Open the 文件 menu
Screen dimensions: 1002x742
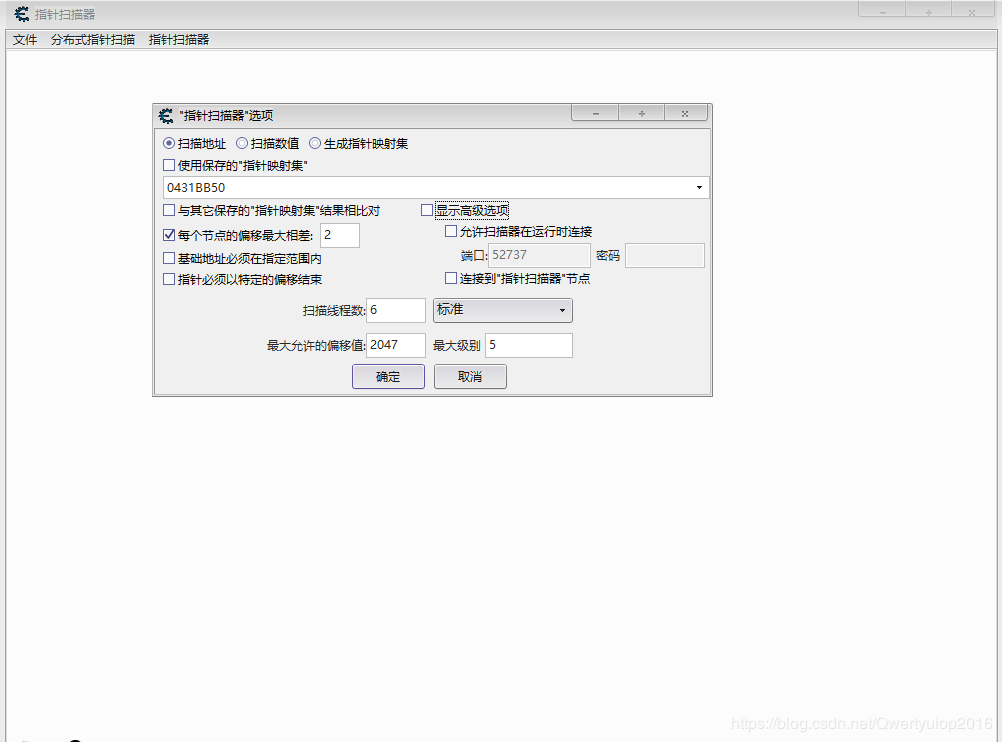pos(24,39)
